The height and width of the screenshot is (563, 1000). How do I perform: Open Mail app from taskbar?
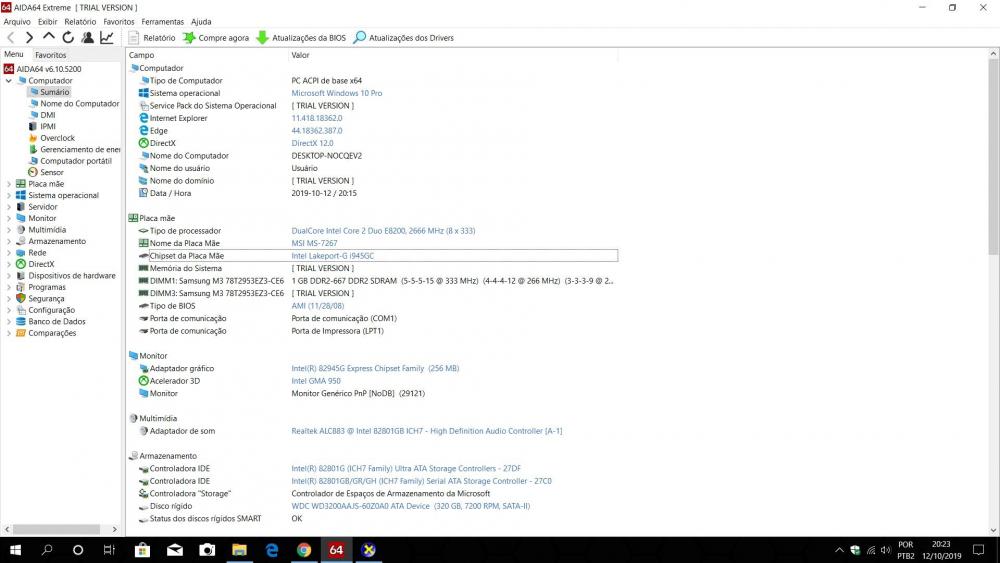click(x=175, y=550)
